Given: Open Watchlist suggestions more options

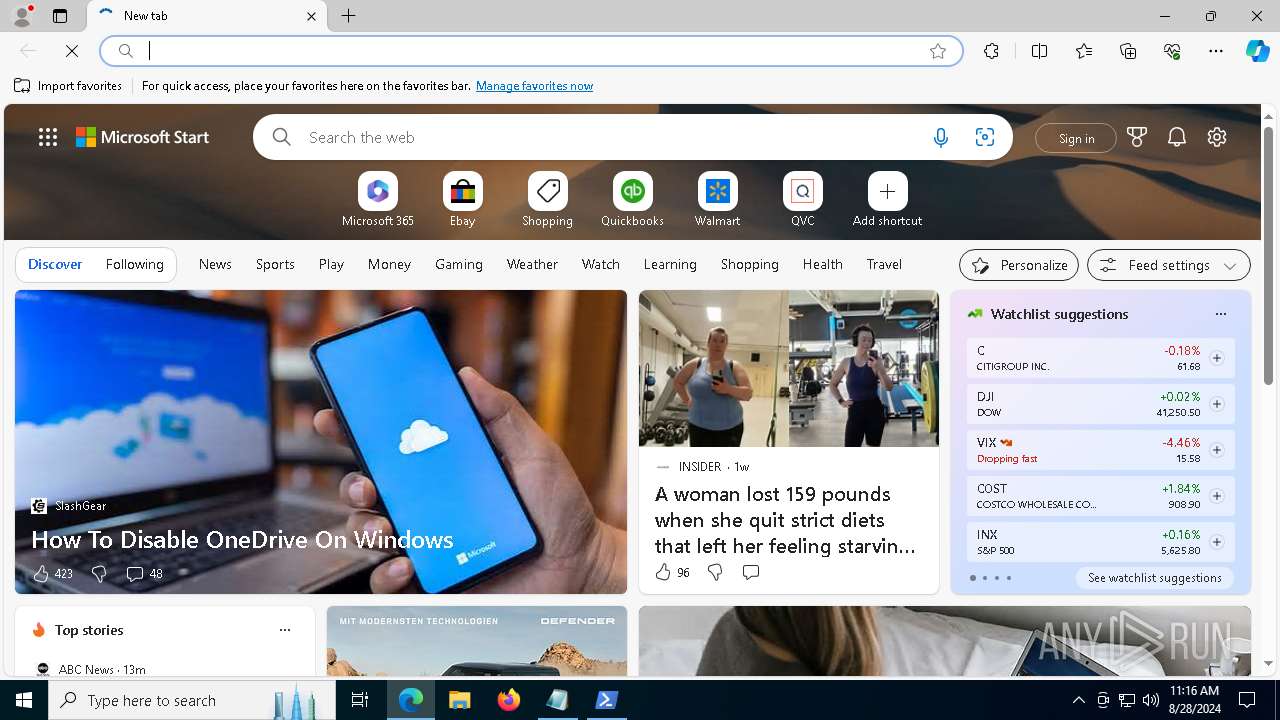Looking at the screenshot, I should tap(1220, 314).
